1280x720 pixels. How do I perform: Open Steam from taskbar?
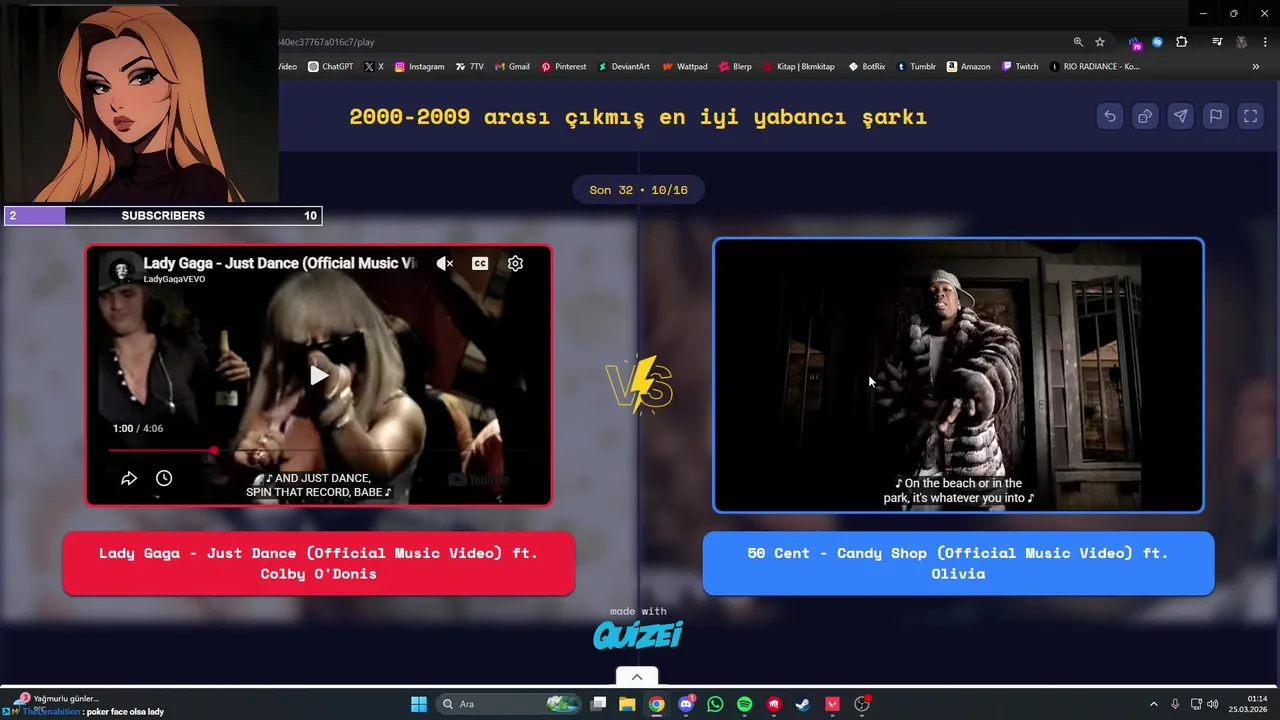pos(802,704)
